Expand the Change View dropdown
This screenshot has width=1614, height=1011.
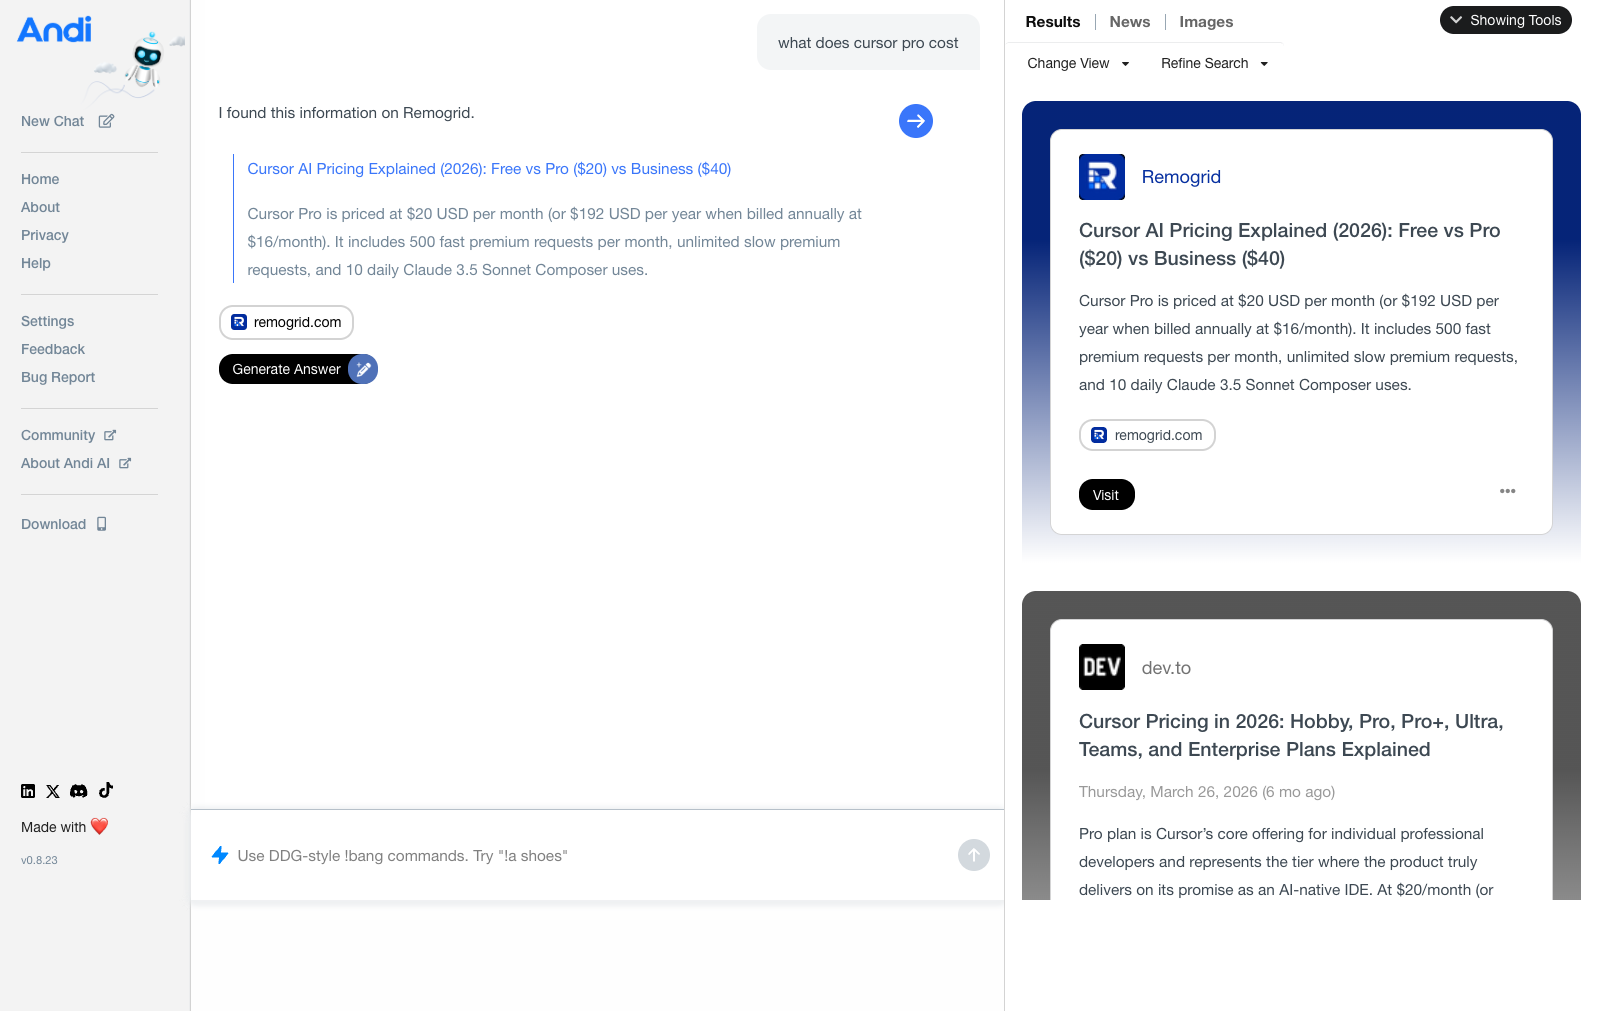(1078, 63)
